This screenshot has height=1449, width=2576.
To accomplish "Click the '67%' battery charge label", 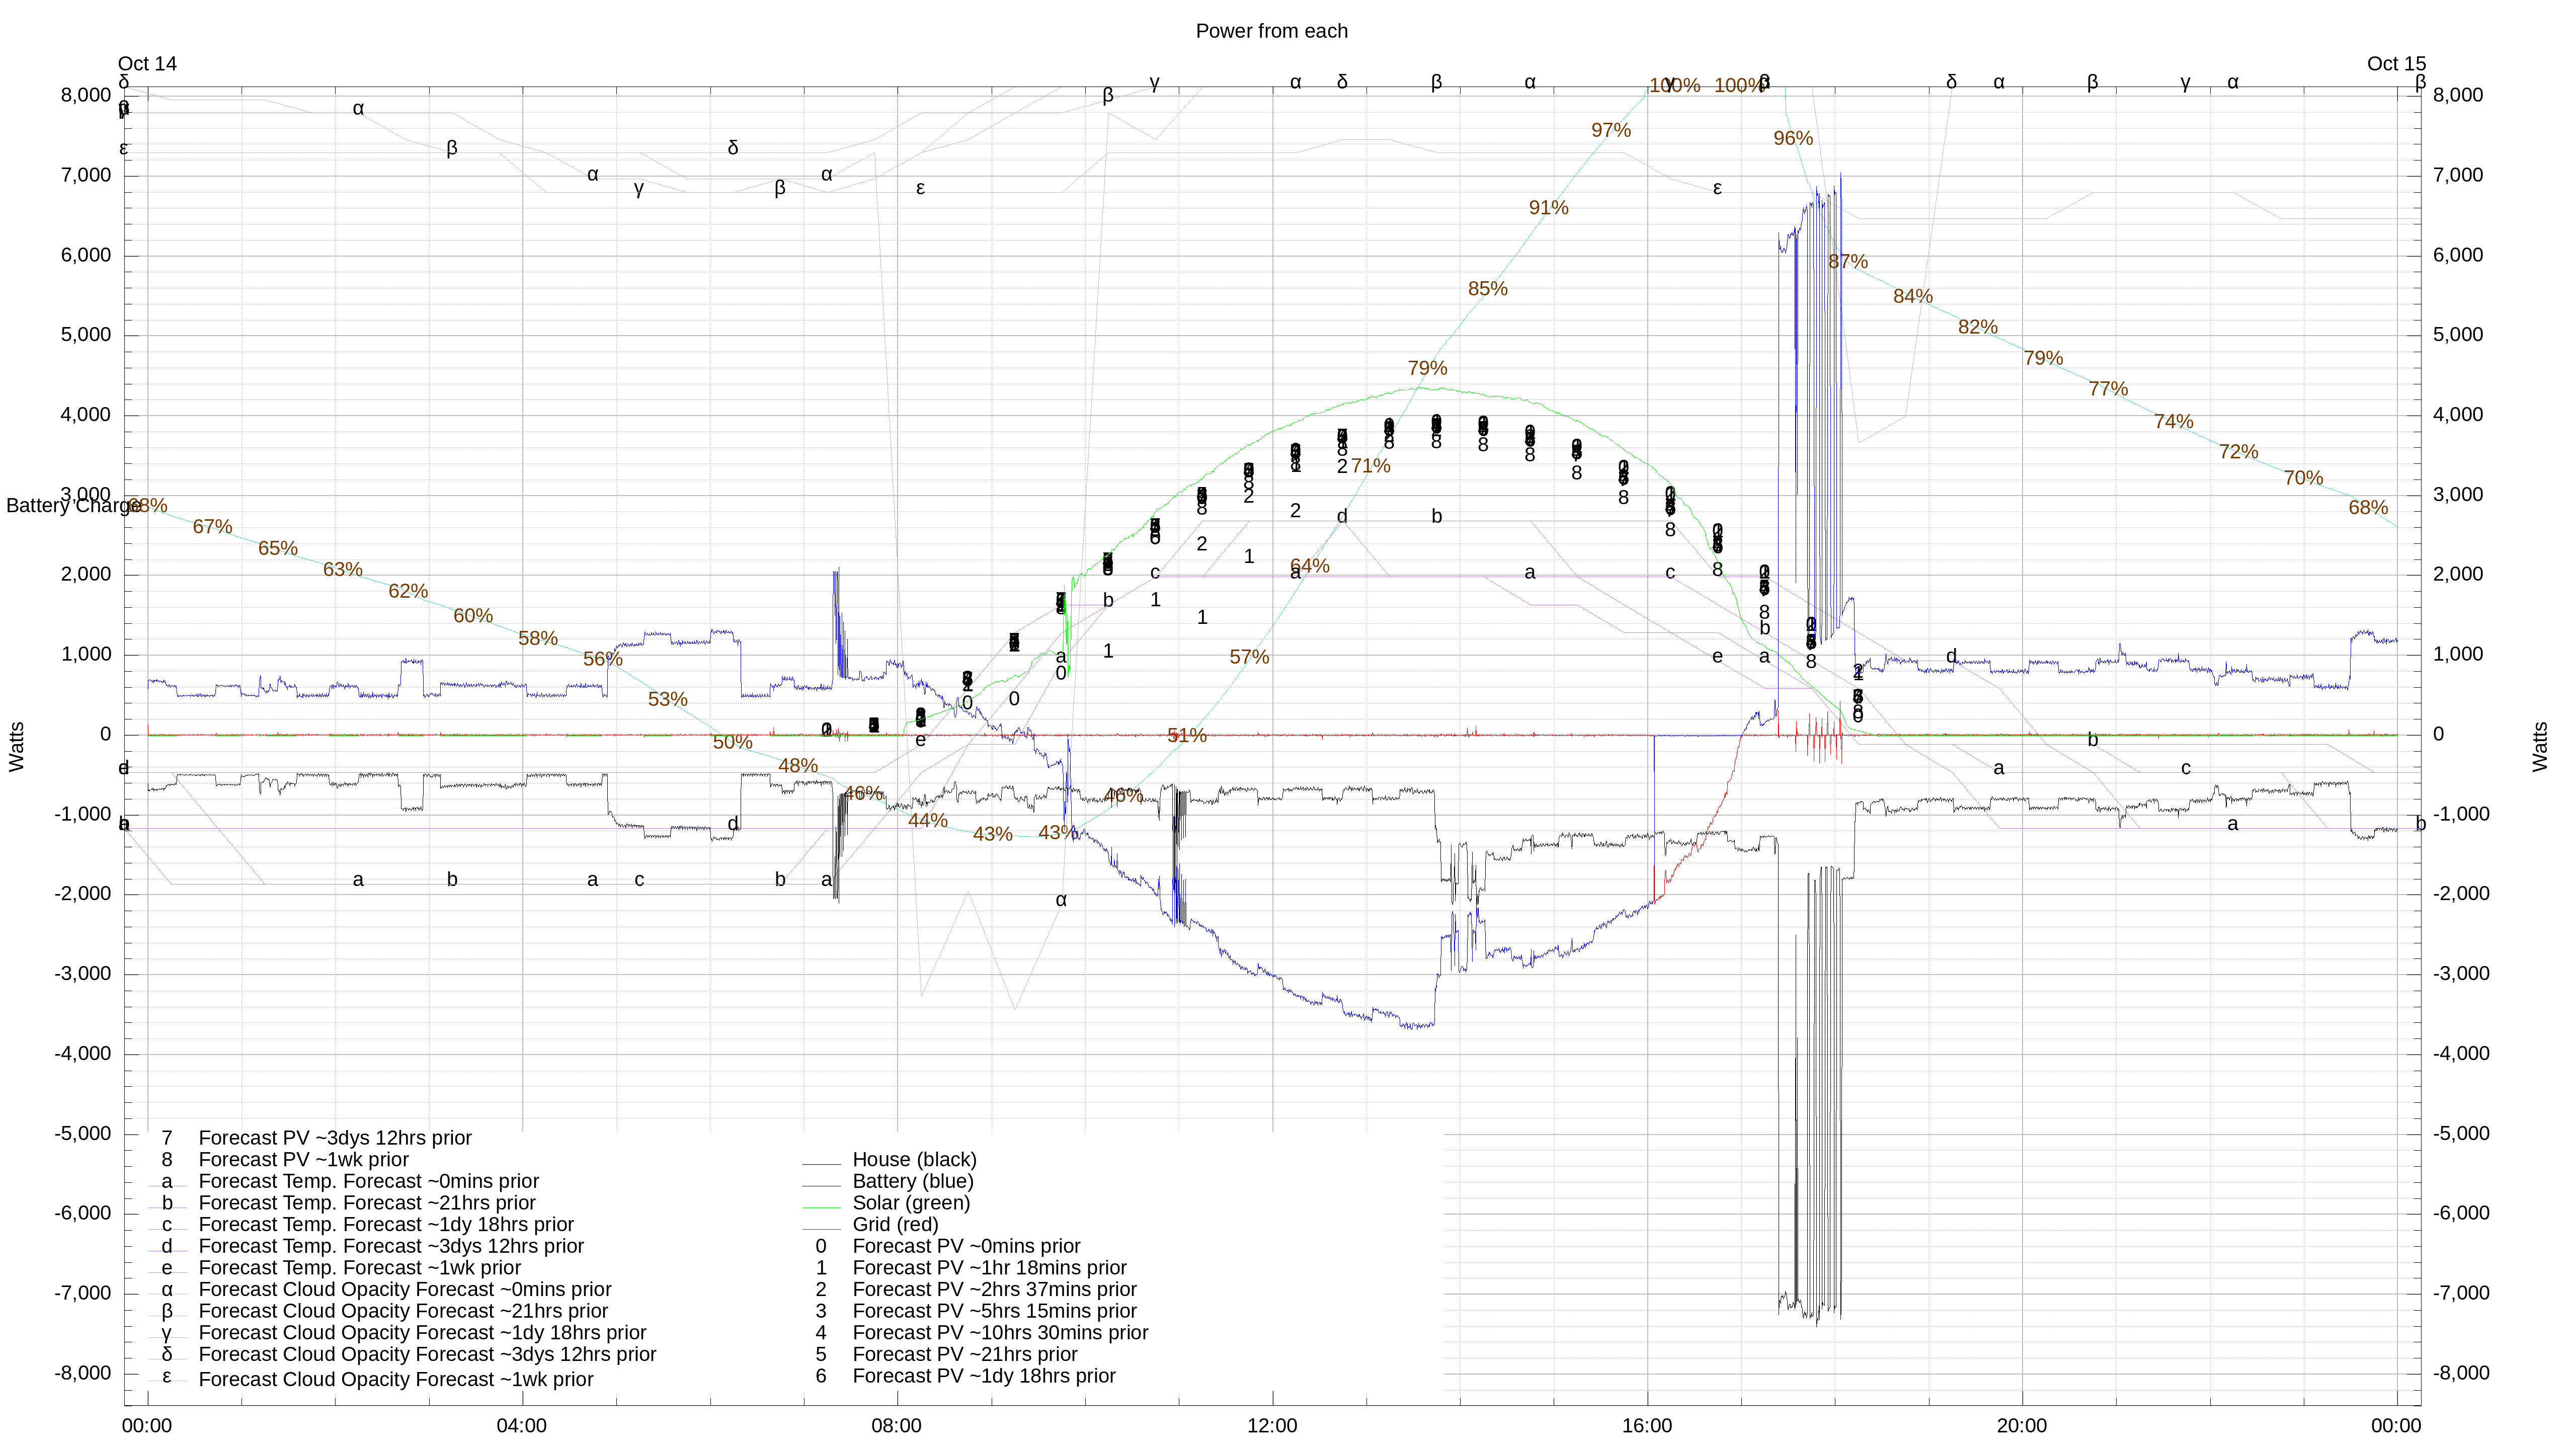I will coord(212,527).
